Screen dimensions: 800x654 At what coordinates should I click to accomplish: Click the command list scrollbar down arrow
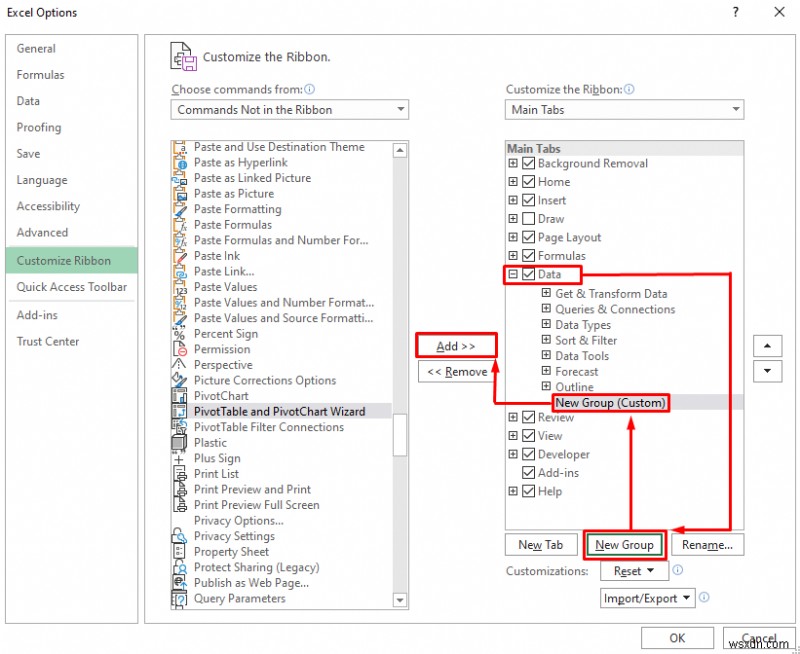(400, 600)
